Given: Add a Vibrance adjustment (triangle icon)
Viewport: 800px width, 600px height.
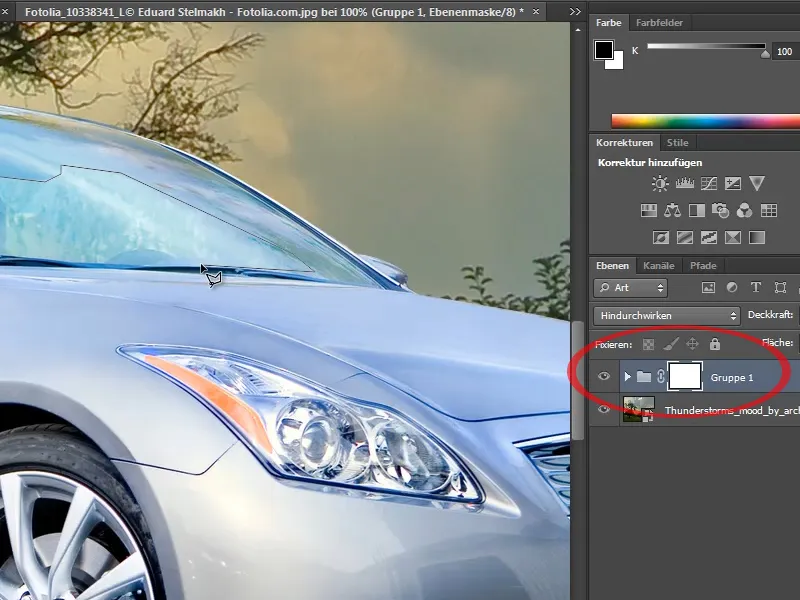Looking at the screenshot, I should (x=757, y=184).
